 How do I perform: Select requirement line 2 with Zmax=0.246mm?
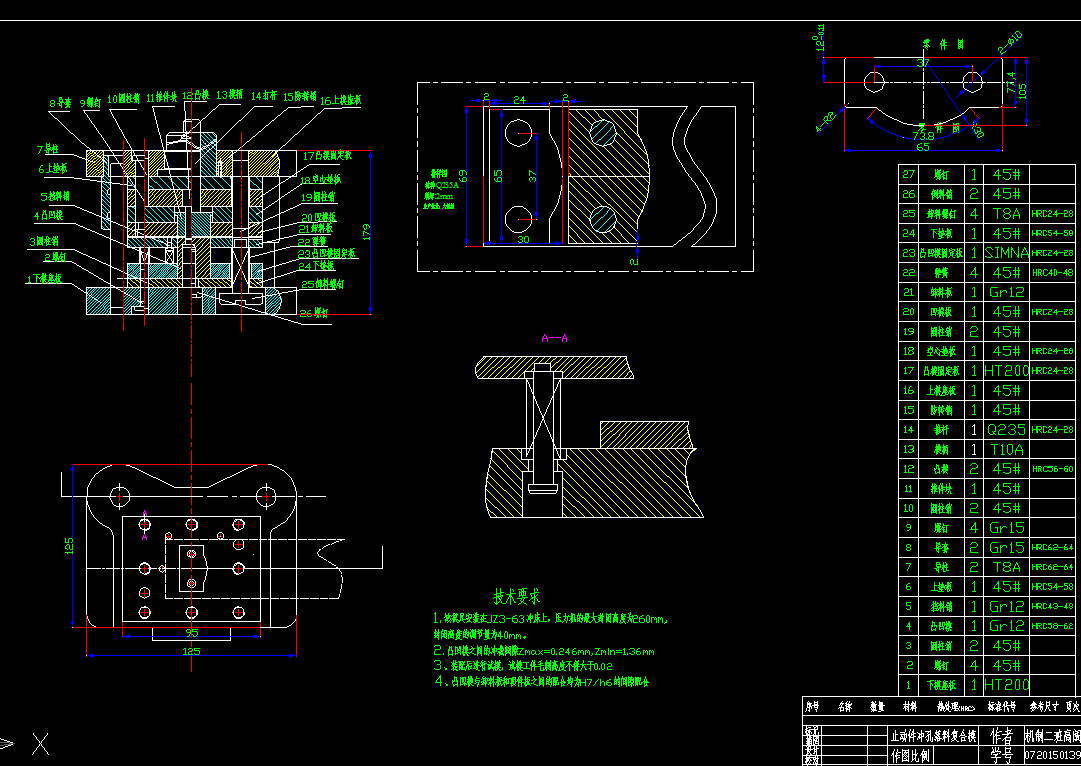(x=544, y=650)
